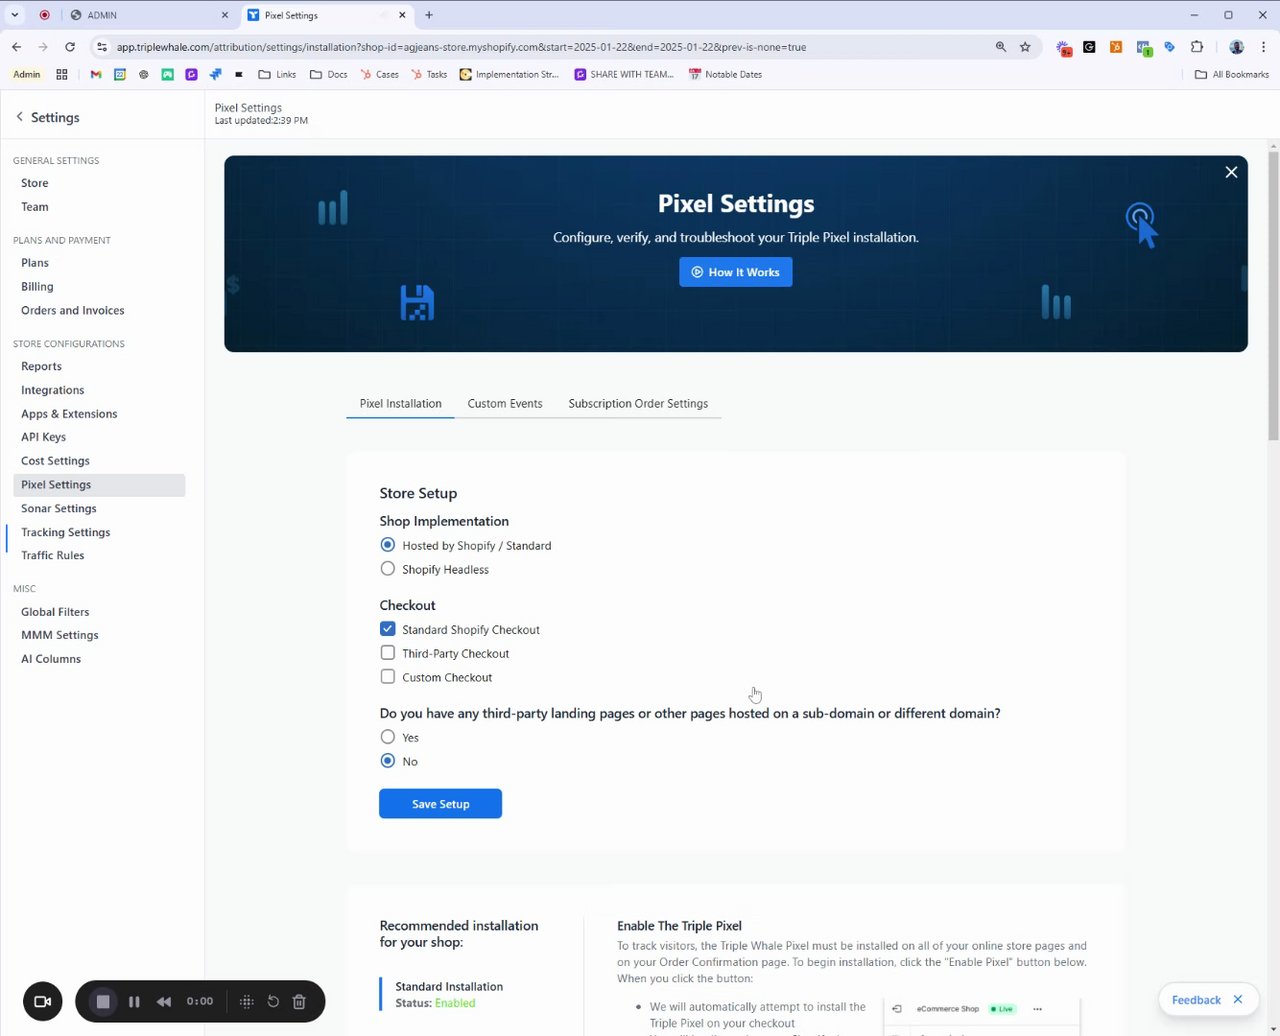
Task: Open a new browser tab
Action: pos(429,15)
